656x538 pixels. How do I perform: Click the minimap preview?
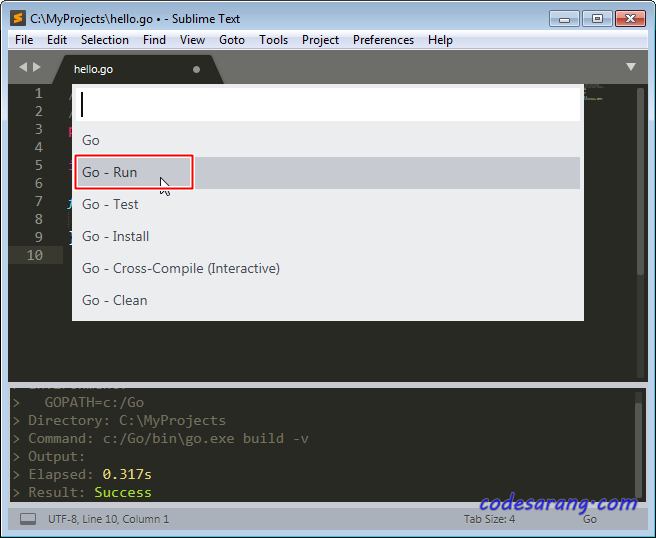(594, 93)
